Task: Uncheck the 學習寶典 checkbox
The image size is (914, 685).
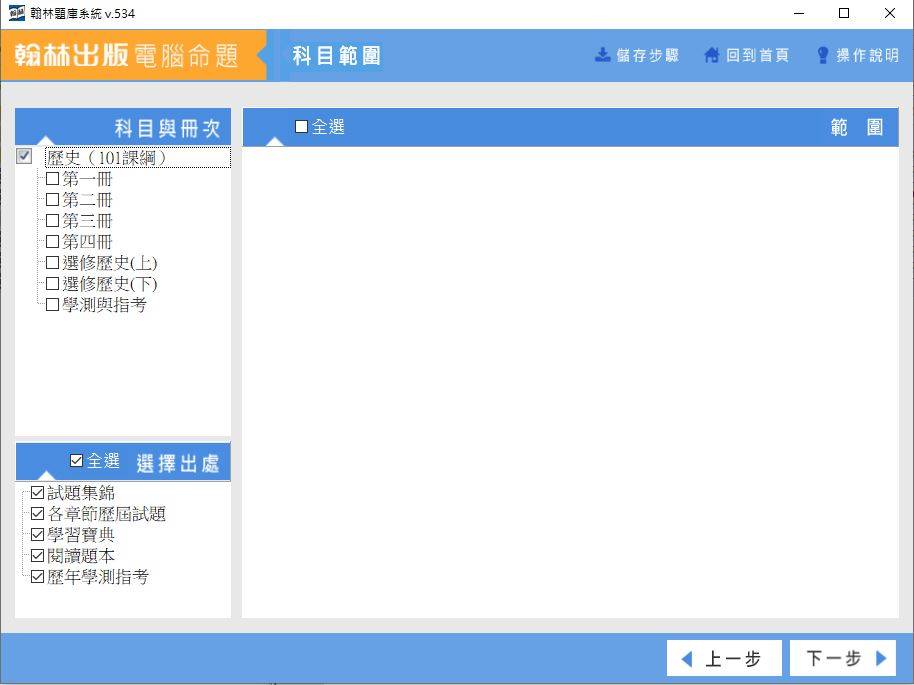Action: [37, 535]
